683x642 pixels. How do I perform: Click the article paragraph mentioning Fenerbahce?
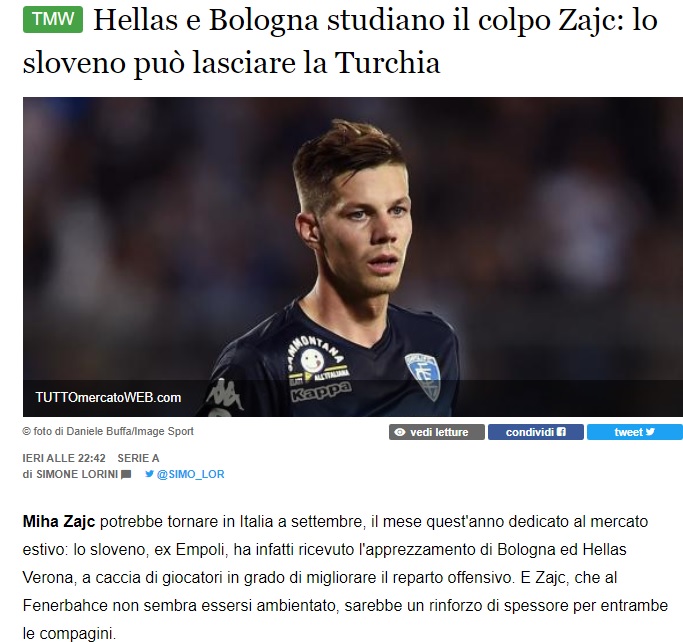click(345, 577)
